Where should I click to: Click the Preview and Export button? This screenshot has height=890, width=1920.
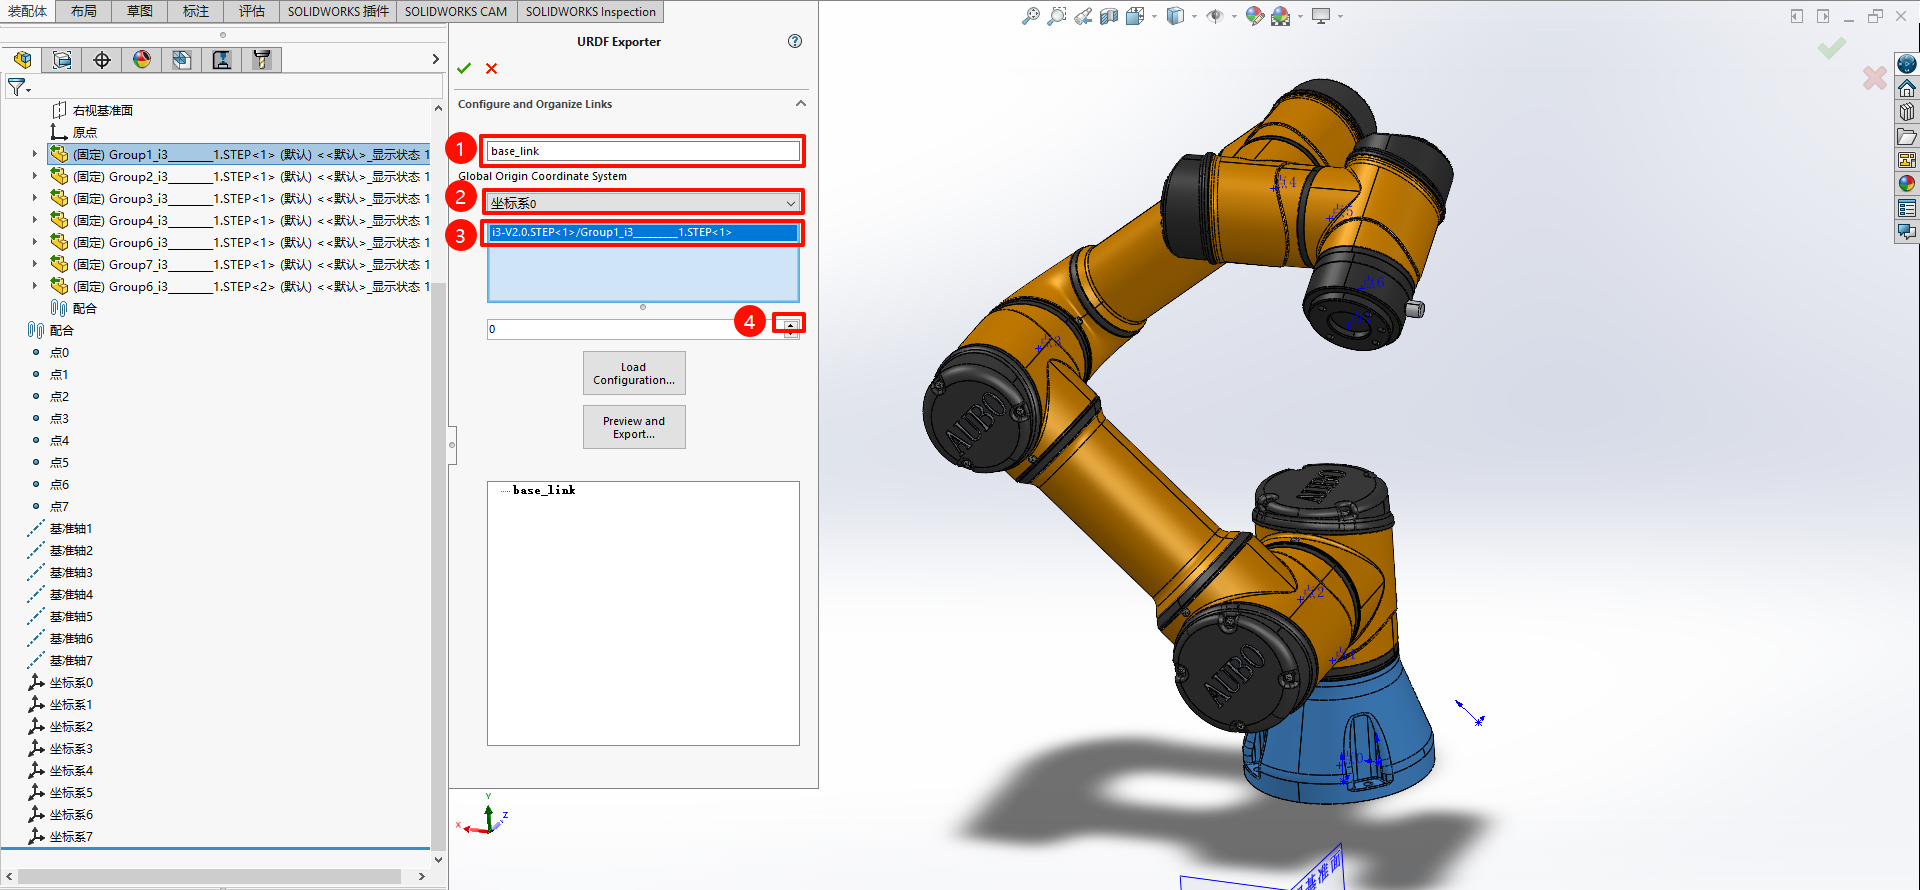point(634,427)
